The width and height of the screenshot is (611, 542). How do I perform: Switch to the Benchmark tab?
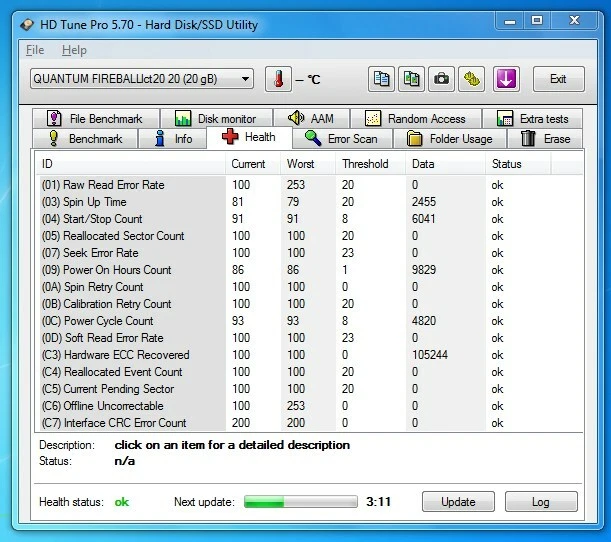point(85,139)
